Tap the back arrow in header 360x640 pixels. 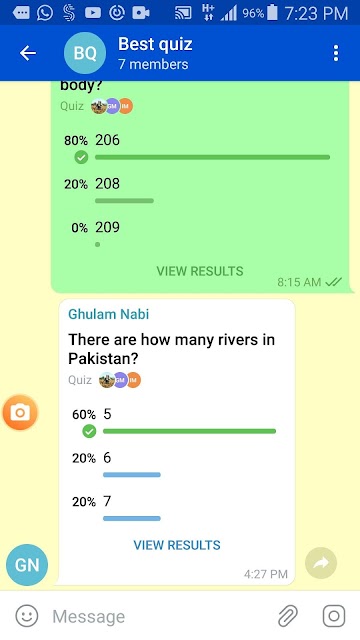click(28, 53)
